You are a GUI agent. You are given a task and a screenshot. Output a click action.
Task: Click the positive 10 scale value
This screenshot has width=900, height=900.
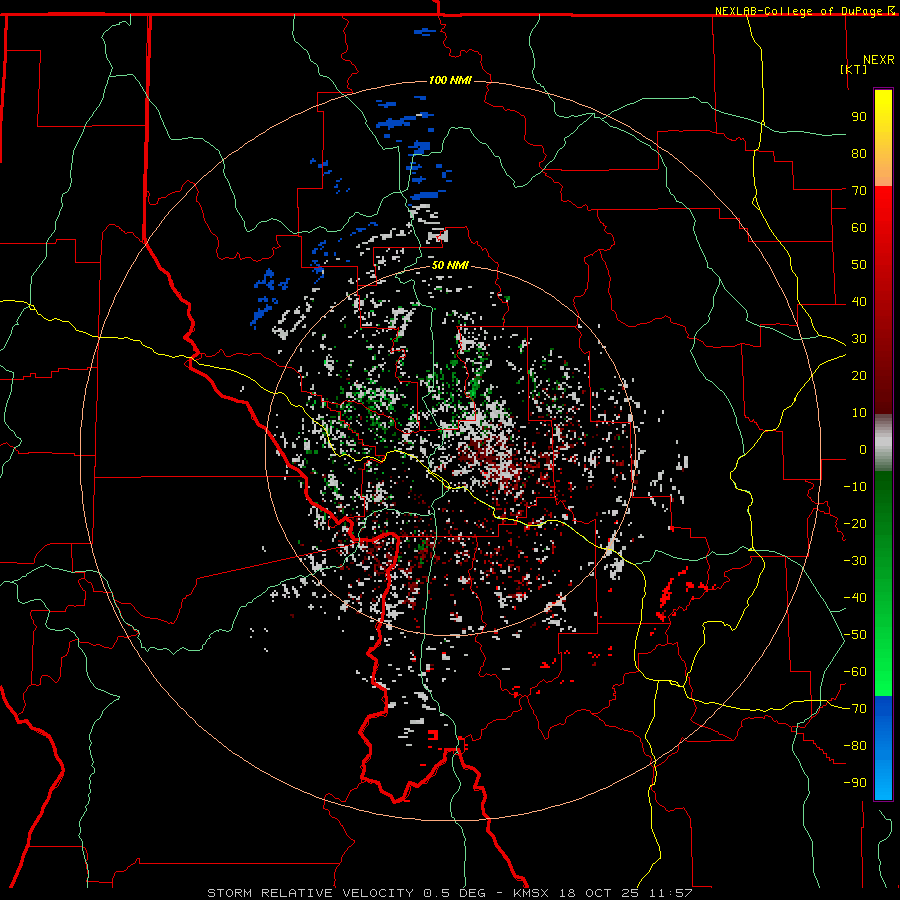(x=859, y=413)
